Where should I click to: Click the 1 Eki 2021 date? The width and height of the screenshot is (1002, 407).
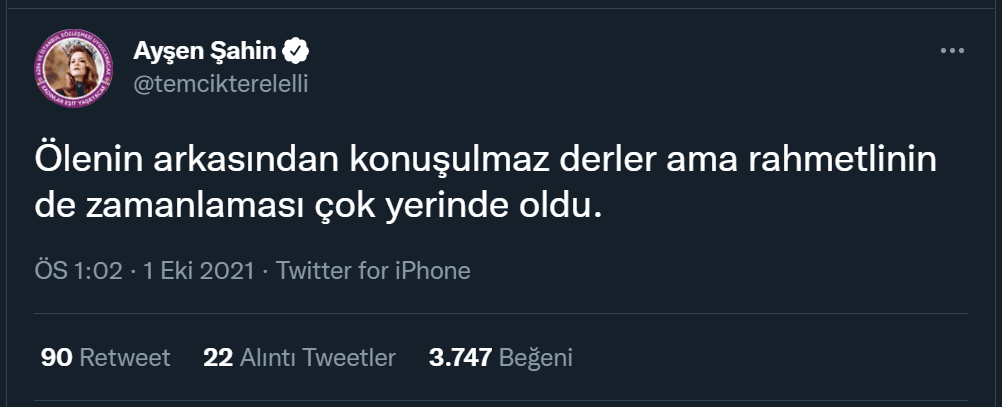click(197, 270)
